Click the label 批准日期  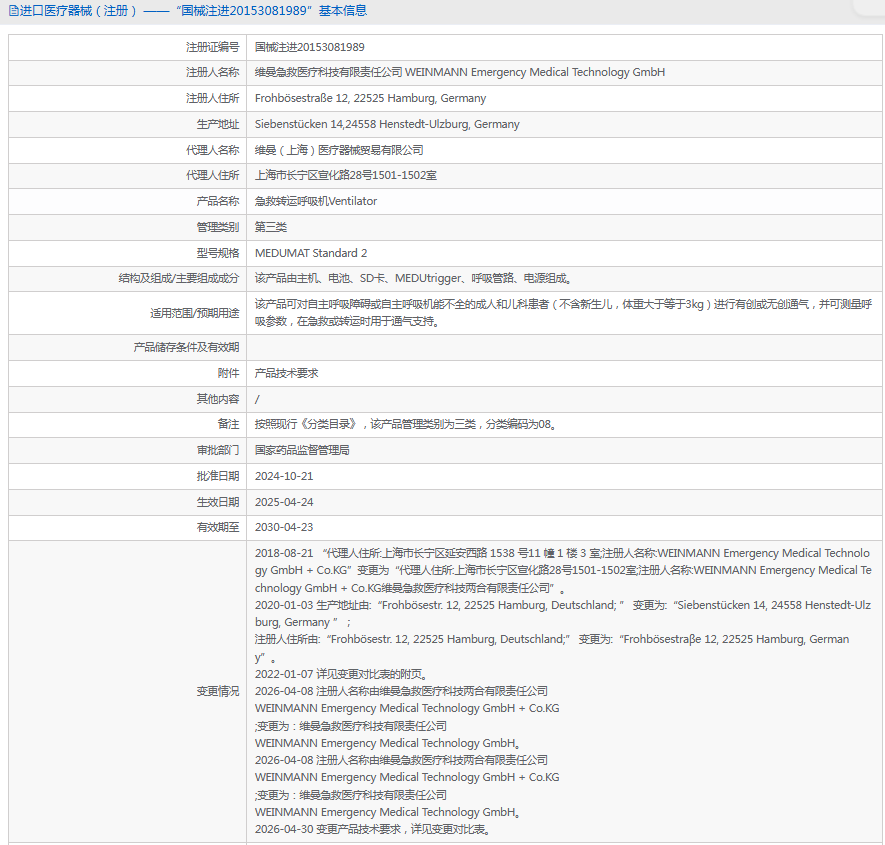coord(218,476)
